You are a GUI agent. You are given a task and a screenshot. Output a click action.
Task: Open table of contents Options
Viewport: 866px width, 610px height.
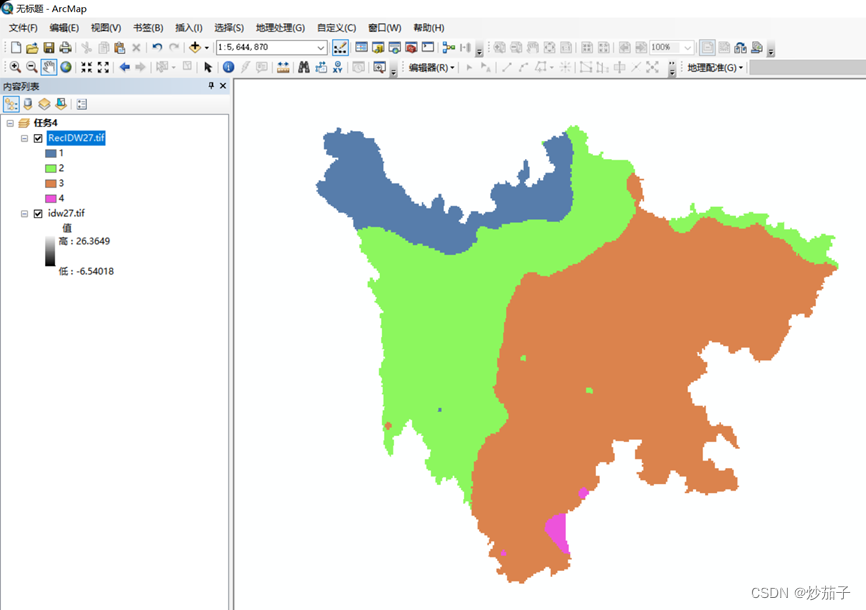coord(82,104)
